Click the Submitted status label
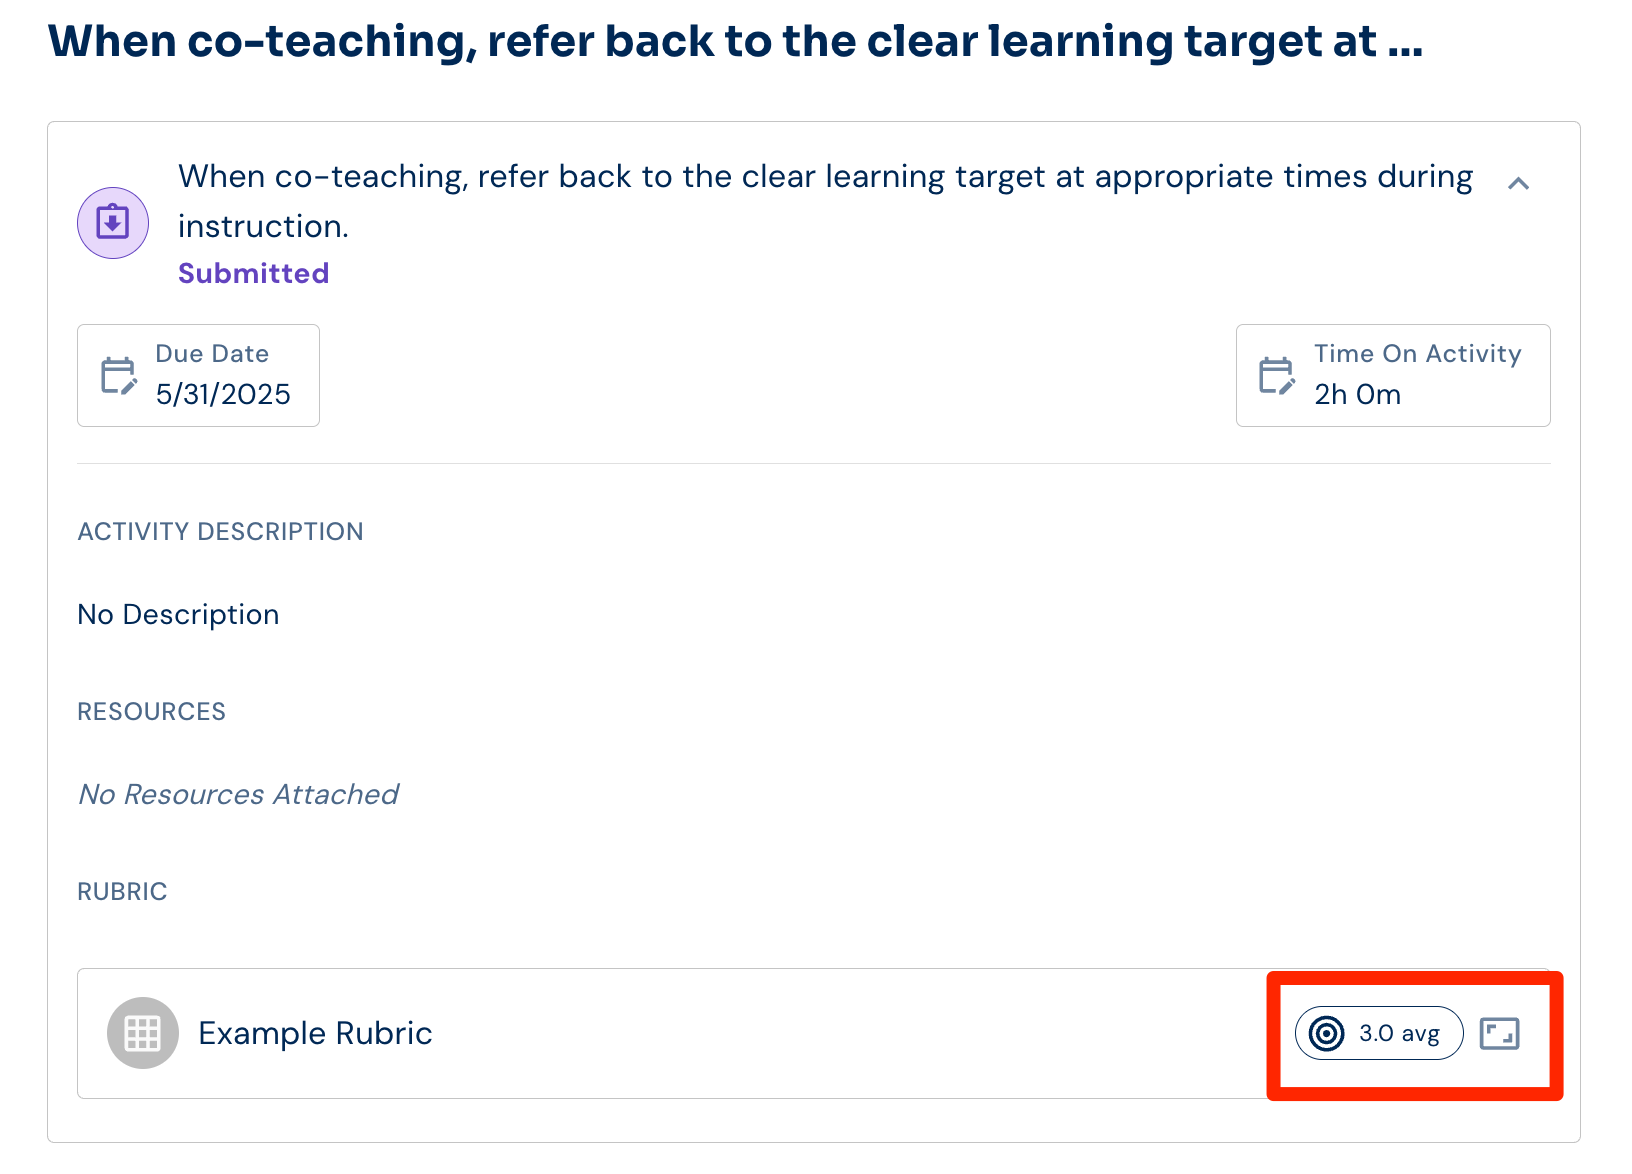Screen dimensions: 1632x1174 [253, 273]
